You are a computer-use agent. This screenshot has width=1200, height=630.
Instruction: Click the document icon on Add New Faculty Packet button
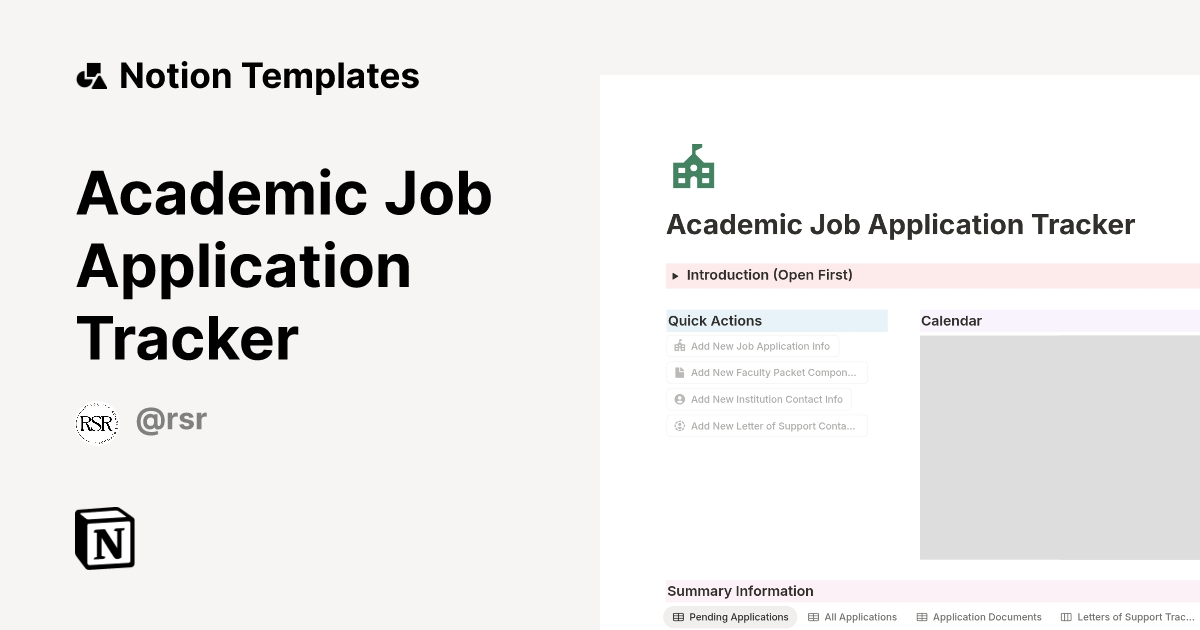click(678, 372)
